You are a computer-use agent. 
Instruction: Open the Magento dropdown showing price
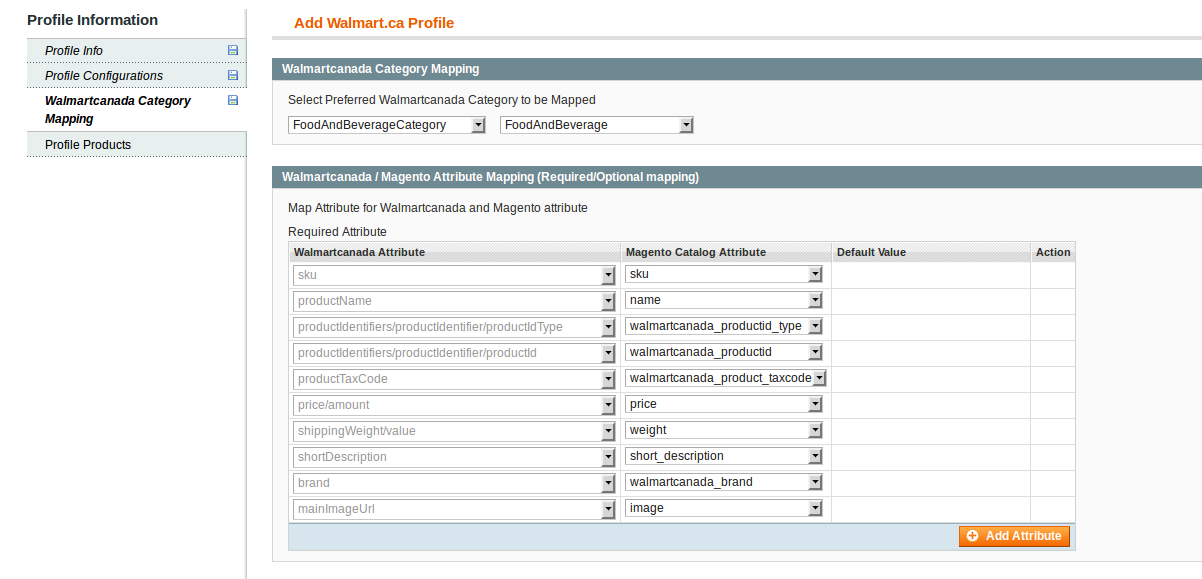click(x=724, y=404)
